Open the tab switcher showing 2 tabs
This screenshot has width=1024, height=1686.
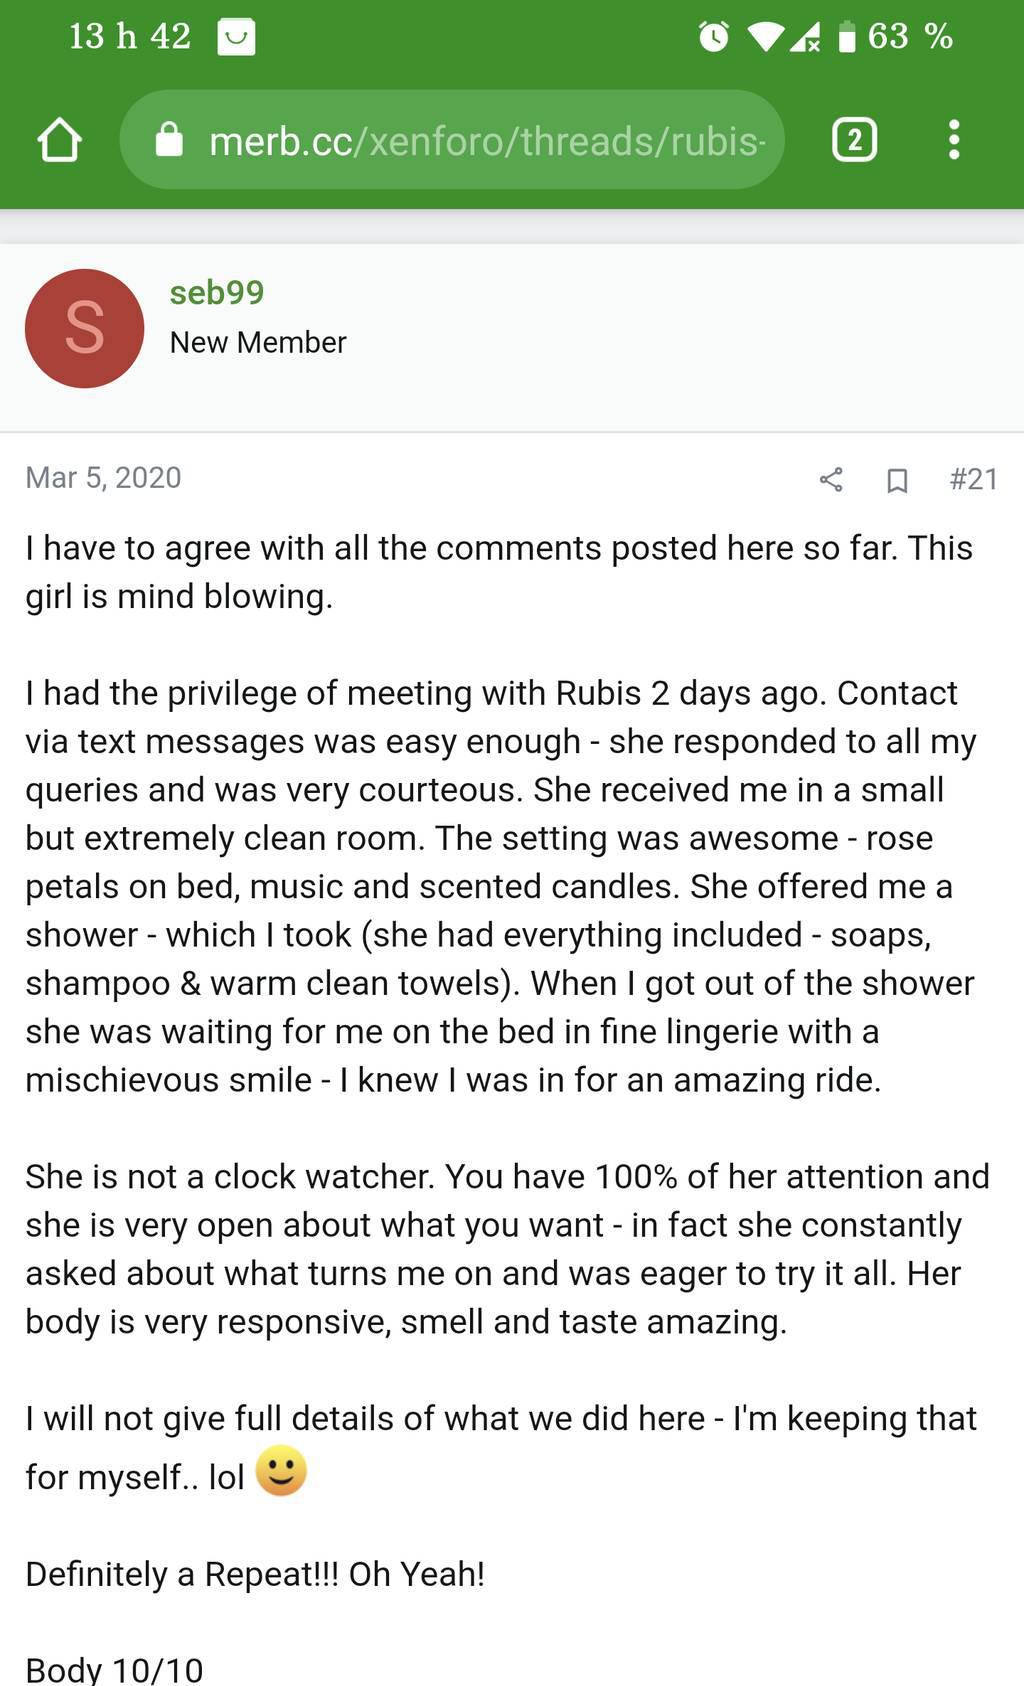[854, 140]
